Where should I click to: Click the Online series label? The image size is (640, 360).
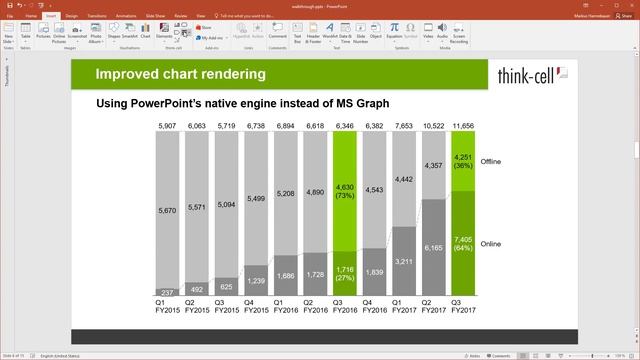(x=491, y=244)
